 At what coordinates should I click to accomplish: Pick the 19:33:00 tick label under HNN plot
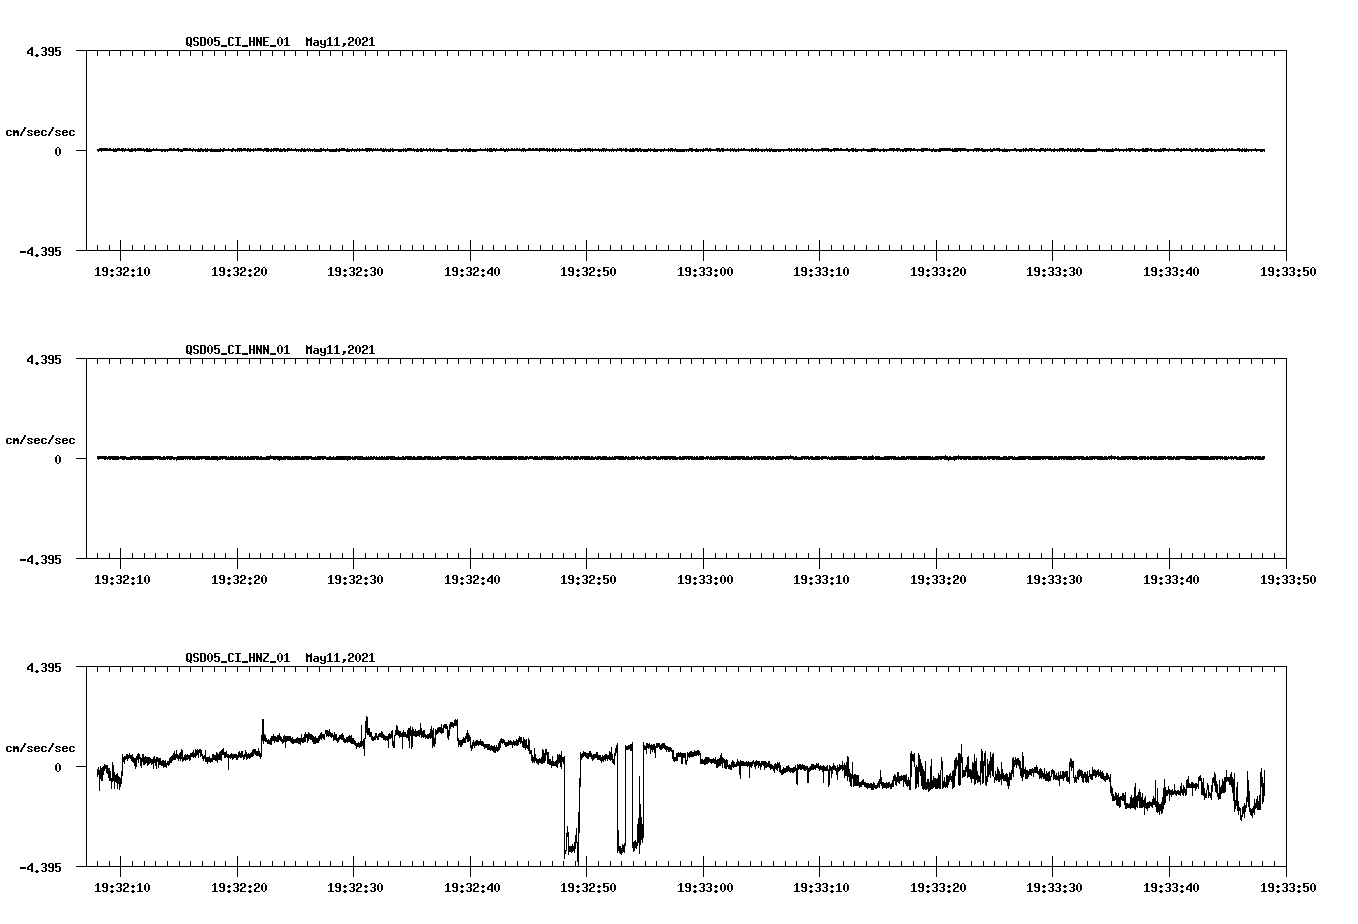pos(705,580)
